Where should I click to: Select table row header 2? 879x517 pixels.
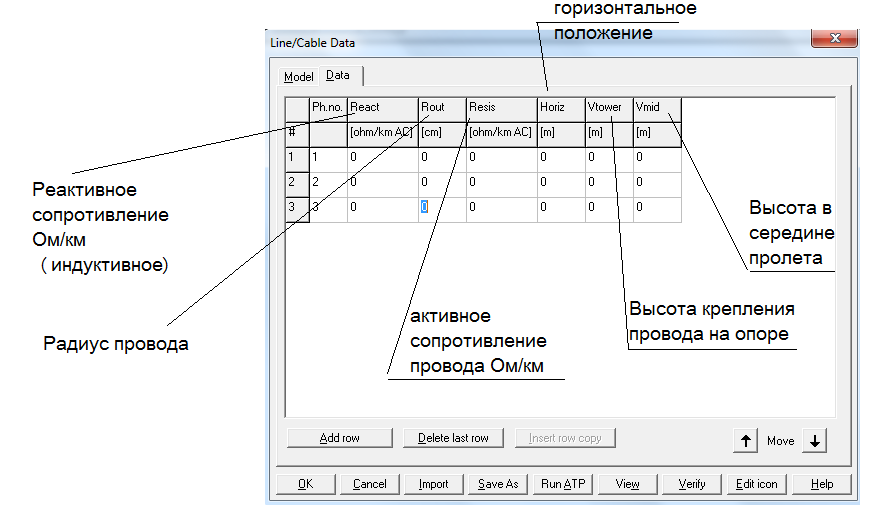click(297, 184)
